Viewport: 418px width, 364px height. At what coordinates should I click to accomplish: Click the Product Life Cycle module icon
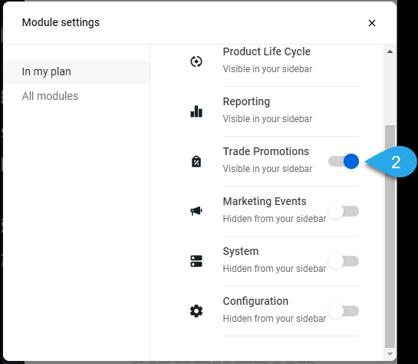tap(196, 62)
